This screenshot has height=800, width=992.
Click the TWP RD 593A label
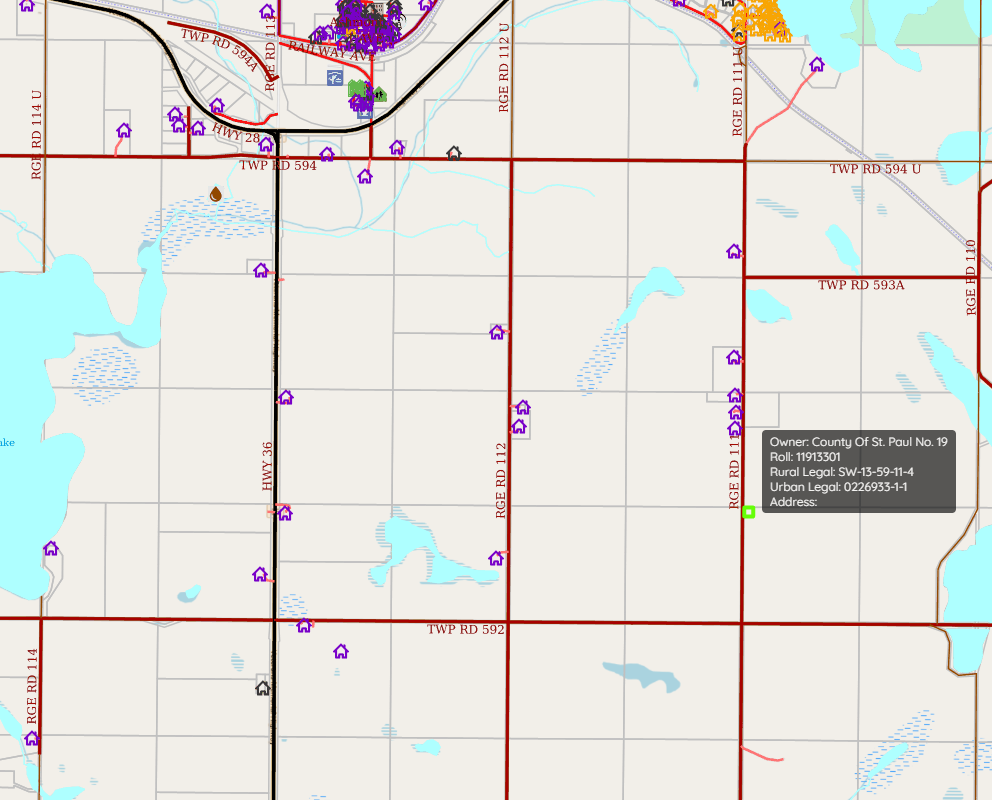[861, 285]
